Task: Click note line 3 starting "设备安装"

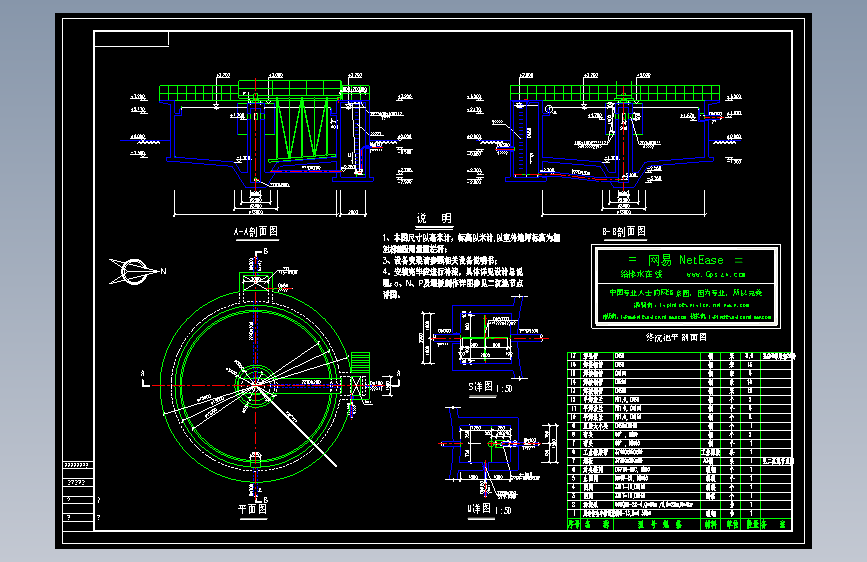Action: tap(440, 261)
